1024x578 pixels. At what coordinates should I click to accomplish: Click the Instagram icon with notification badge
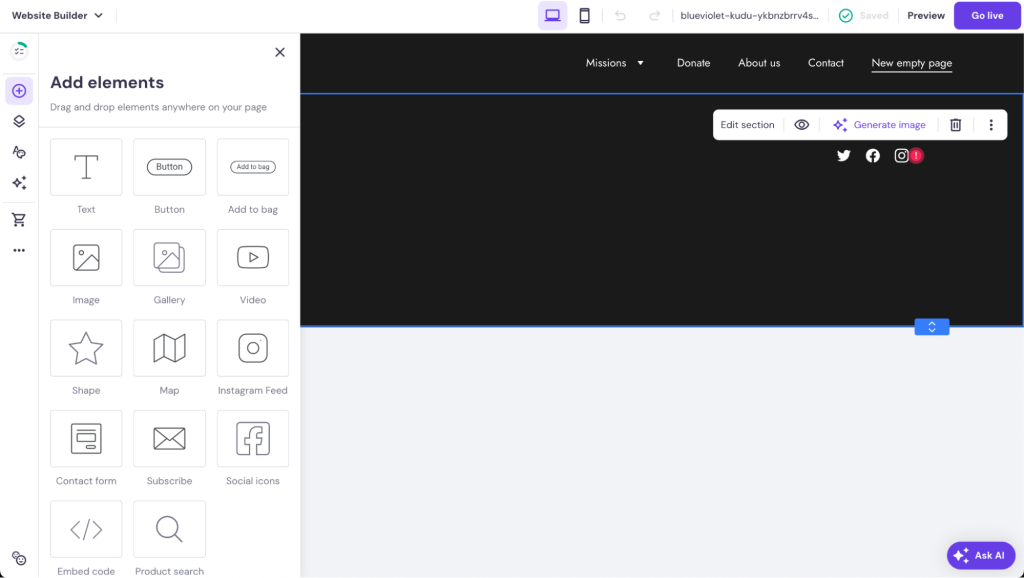[x=901, y=155]
